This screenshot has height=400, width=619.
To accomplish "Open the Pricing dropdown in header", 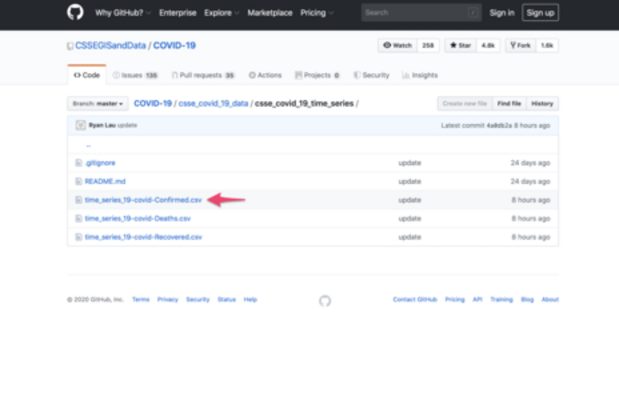I will coord(319,13).
